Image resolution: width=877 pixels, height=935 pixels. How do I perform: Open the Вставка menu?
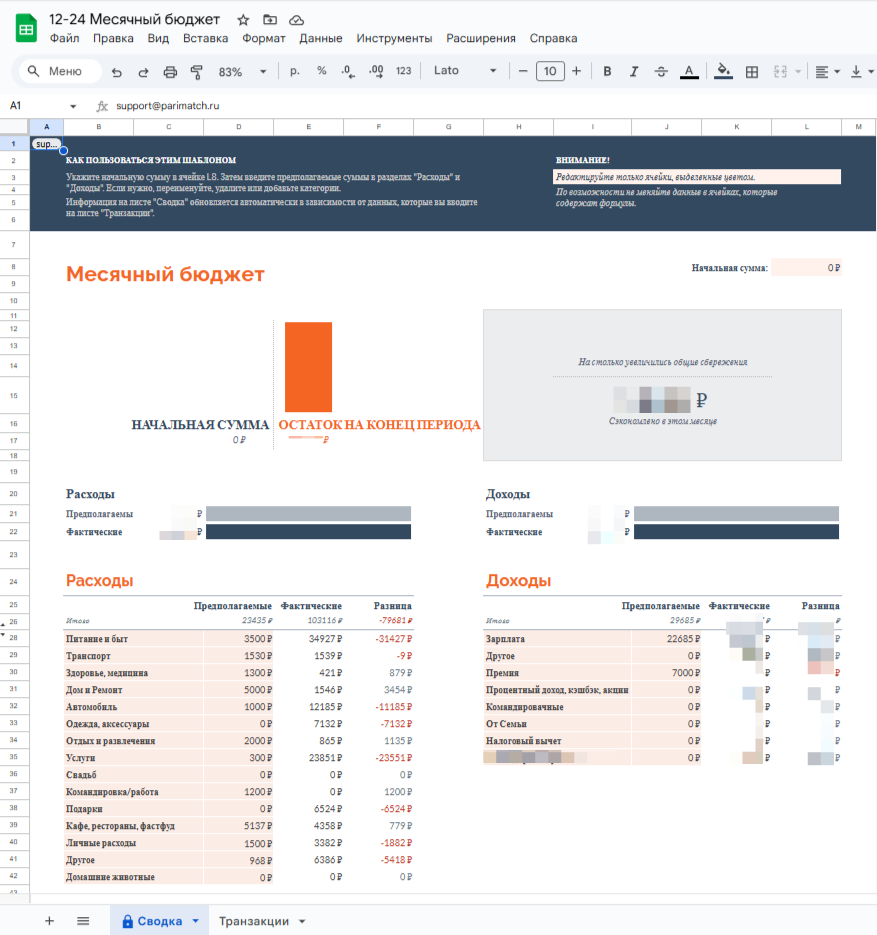tap(205, 38)
